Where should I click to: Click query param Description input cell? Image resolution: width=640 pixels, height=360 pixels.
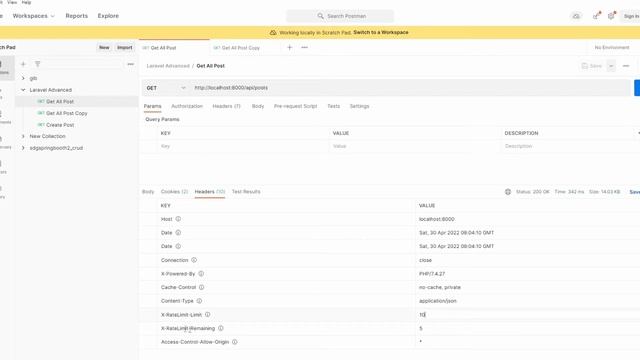point(569,146)
